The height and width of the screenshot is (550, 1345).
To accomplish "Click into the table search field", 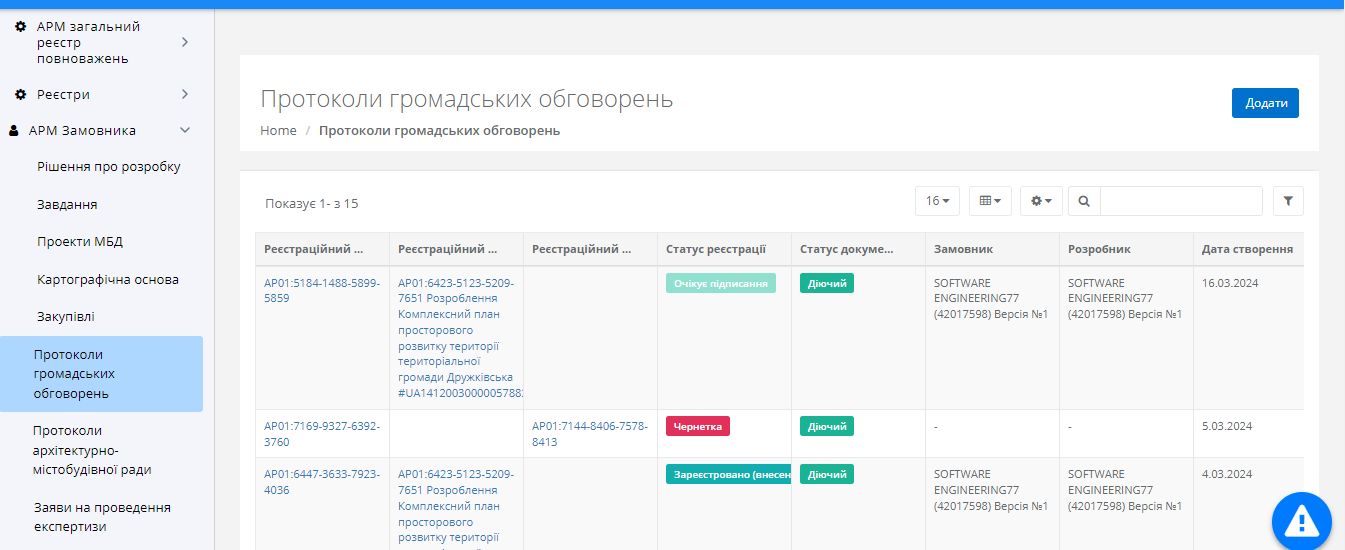I will coord(1180,201).
